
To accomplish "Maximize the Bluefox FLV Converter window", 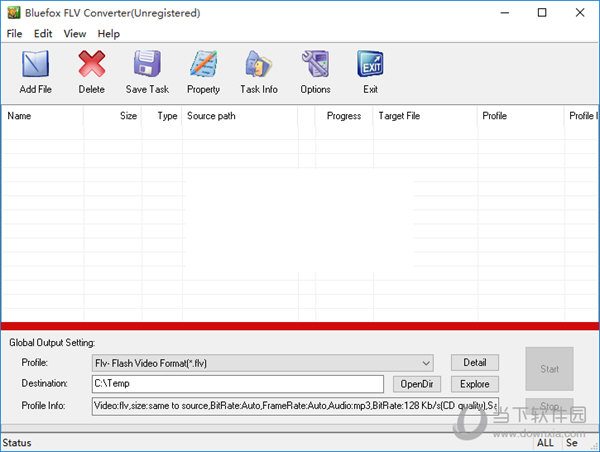I will pyautogui.click(x=542, y=13).
